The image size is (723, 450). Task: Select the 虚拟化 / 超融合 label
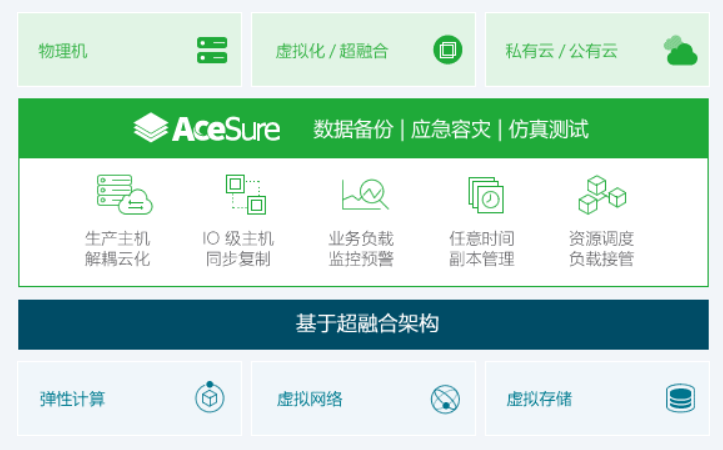(332, 51)
